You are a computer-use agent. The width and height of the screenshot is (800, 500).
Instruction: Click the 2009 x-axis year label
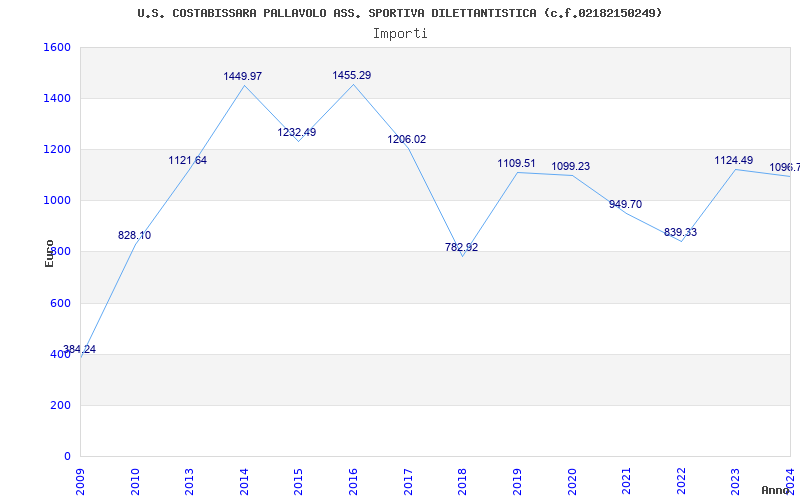tap(81, 481)
